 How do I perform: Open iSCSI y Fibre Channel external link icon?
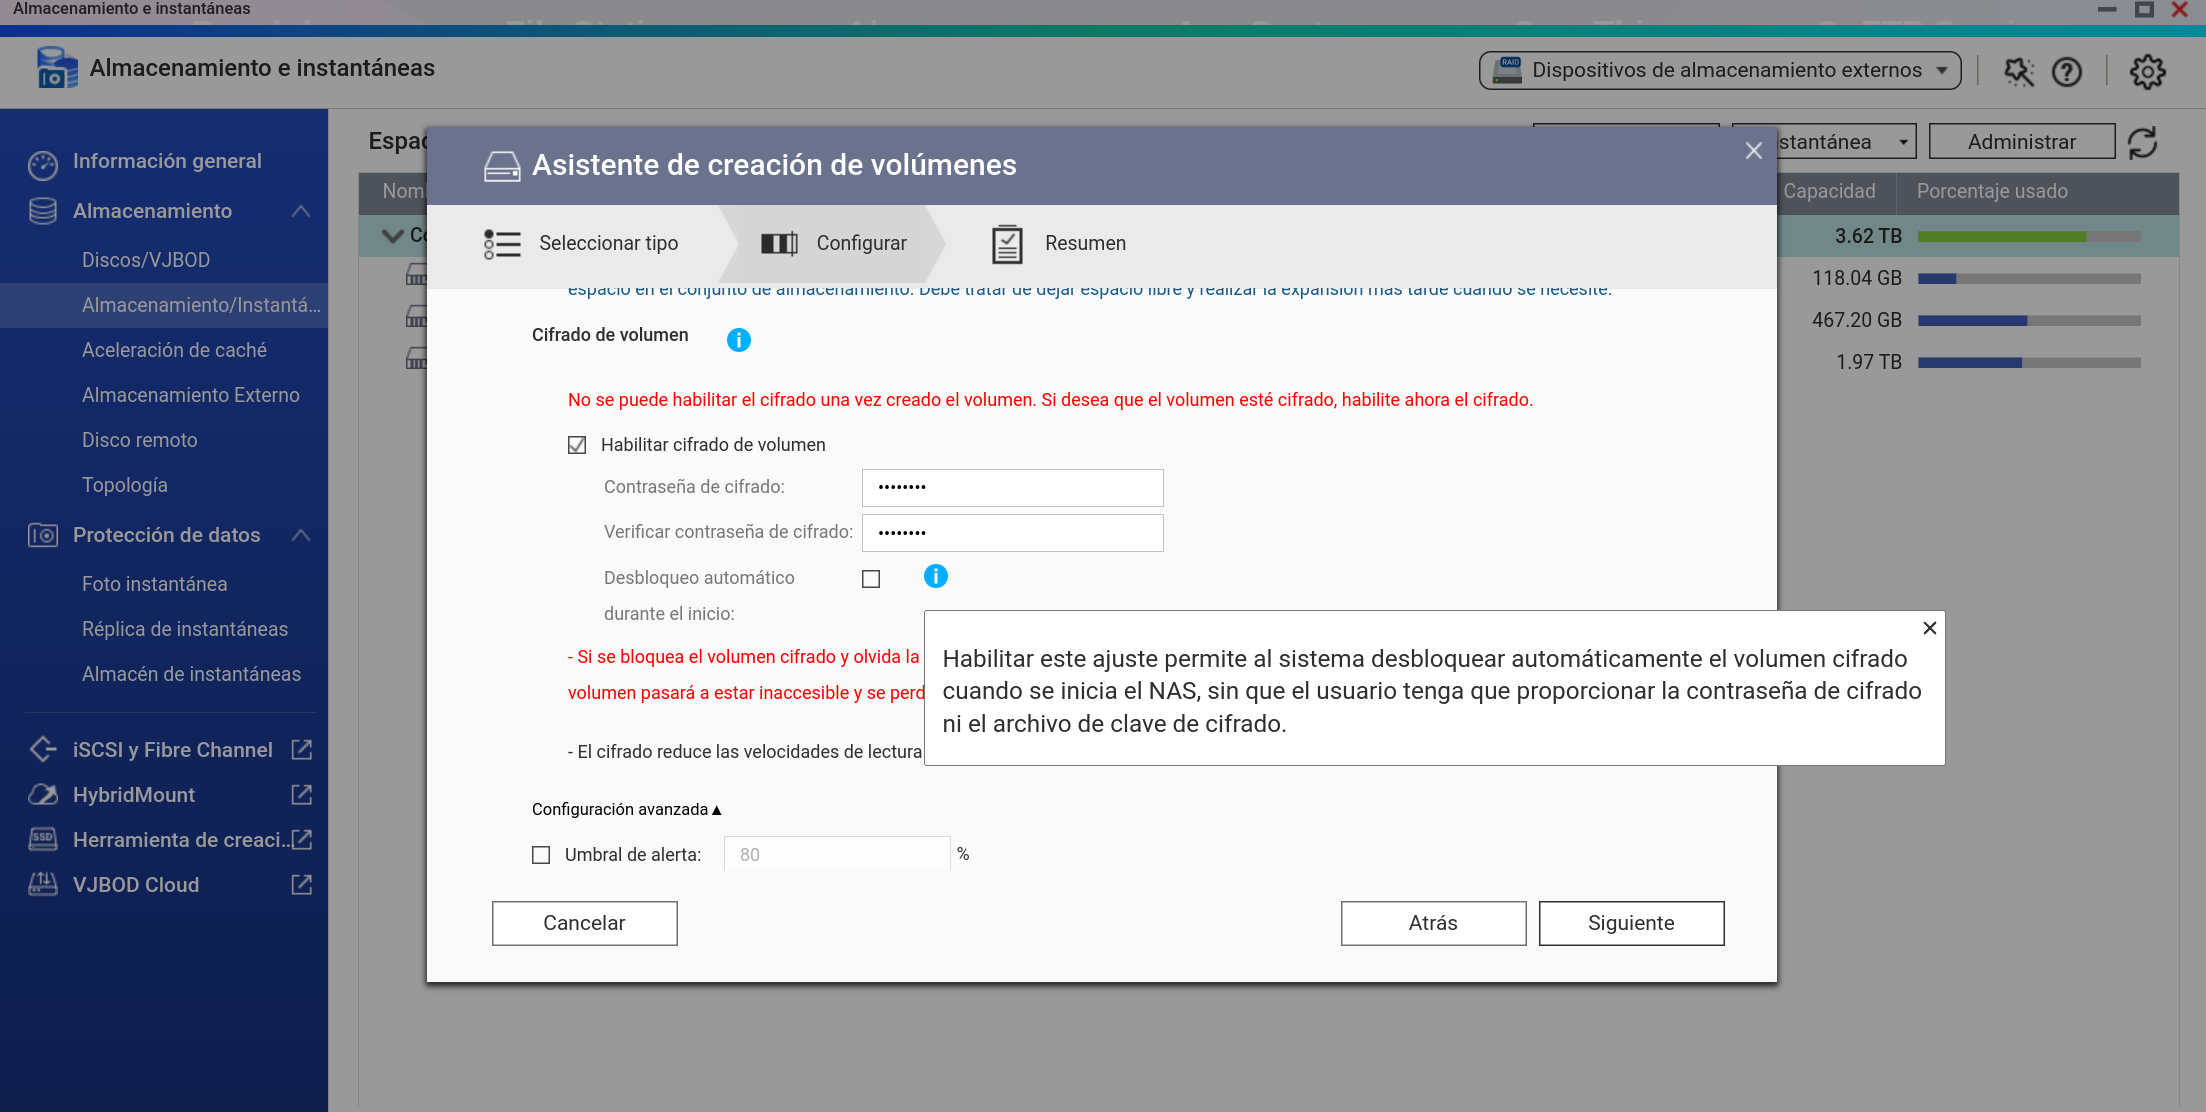click(x=301, y=750)
